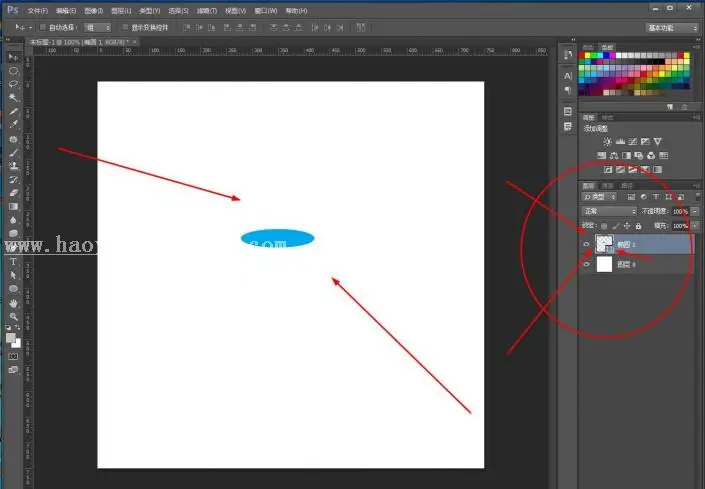The width and height of the screenshot is (705, 489).
Task: Hide the background layer eye
Action: coord(586,264)
